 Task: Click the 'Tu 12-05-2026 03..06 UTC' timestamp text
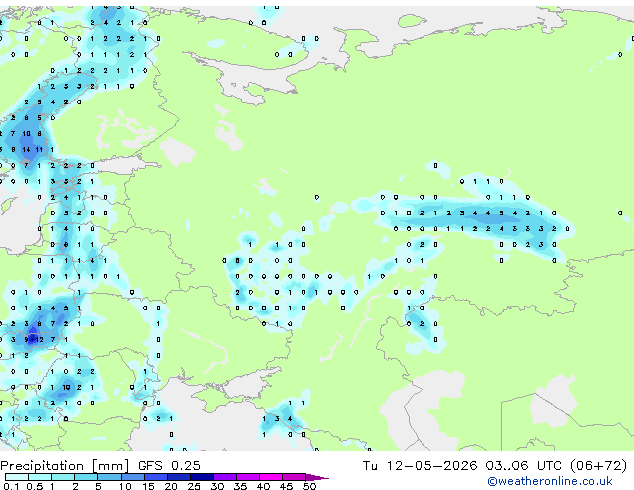(462, 466)
